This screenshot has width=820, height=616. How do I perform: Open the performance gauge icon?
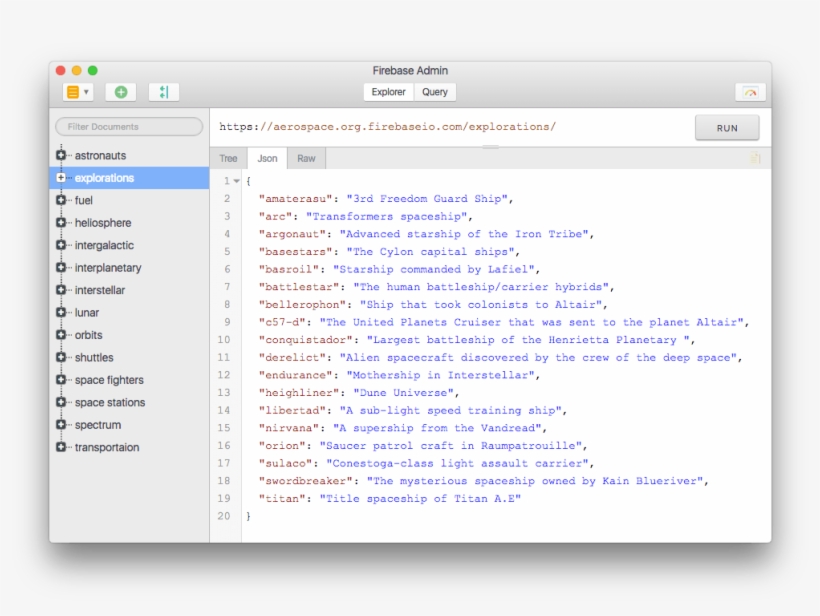point(750,93)
